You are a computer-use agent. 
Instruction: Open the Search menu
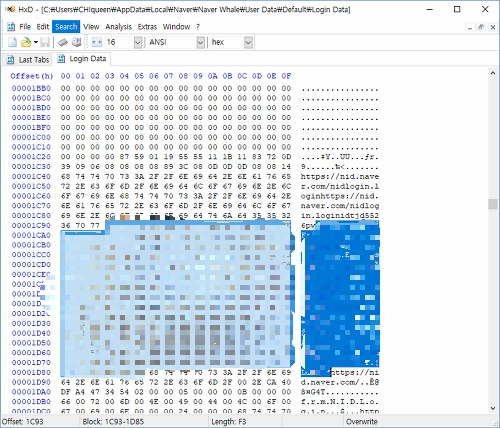coord(66,27)
